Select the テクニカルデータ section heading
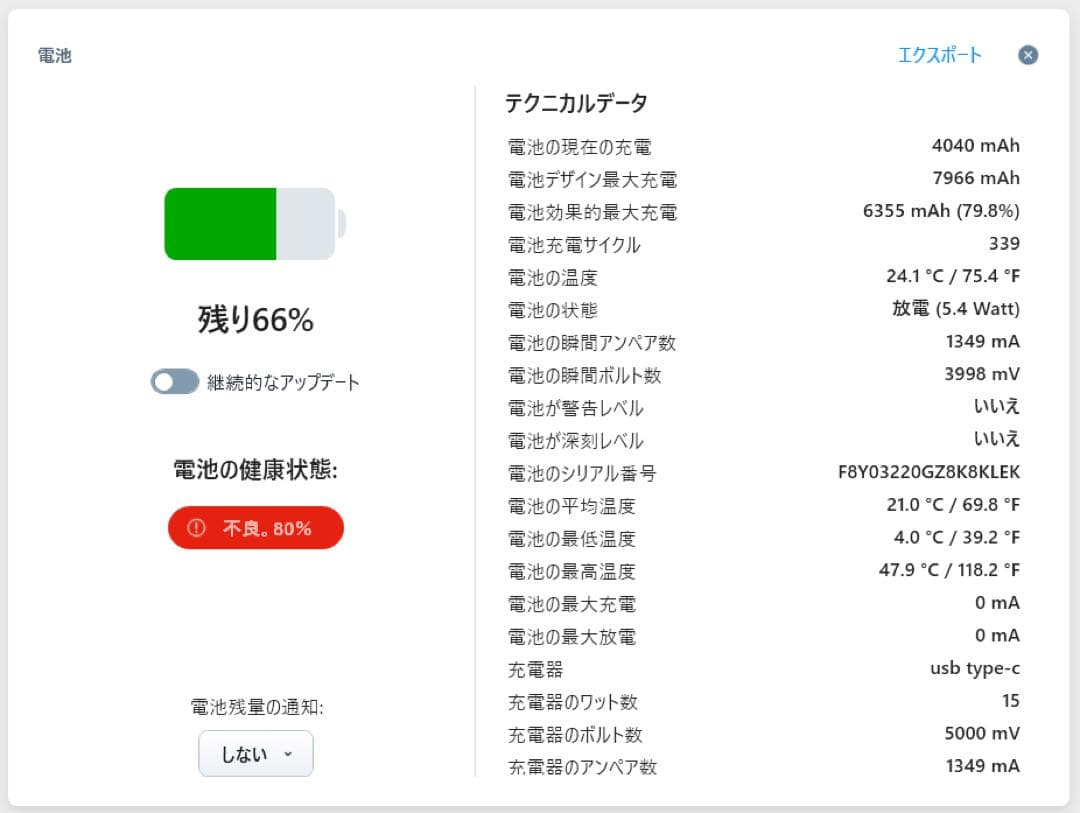This screenshot has width=1080, height=813. [575, 103]
